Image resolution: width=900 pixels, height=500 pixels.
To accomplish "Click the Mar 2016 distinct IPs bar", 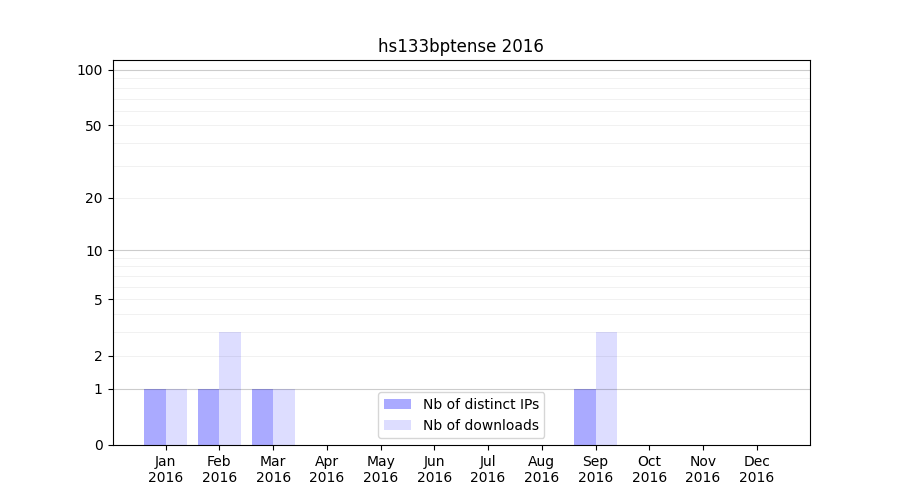I will 262,417.
